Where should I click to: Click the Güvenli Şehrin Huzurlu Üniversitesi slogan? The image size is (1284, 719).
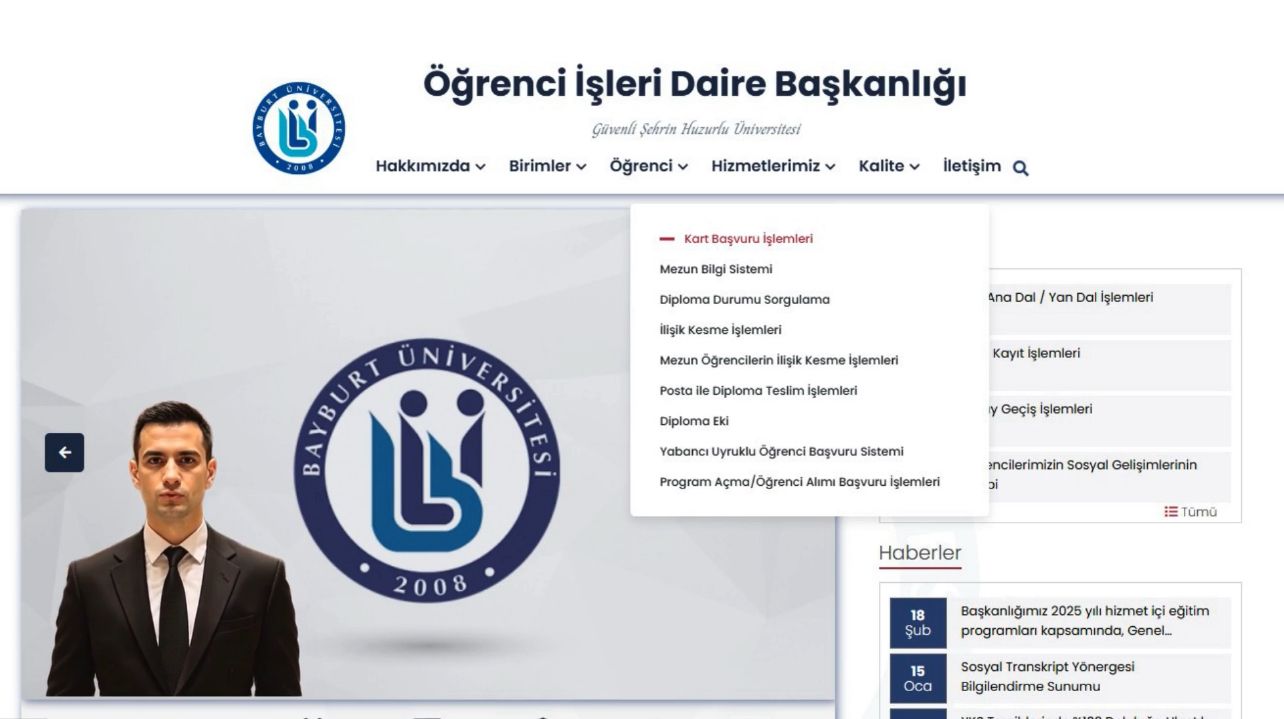(696, 129)
